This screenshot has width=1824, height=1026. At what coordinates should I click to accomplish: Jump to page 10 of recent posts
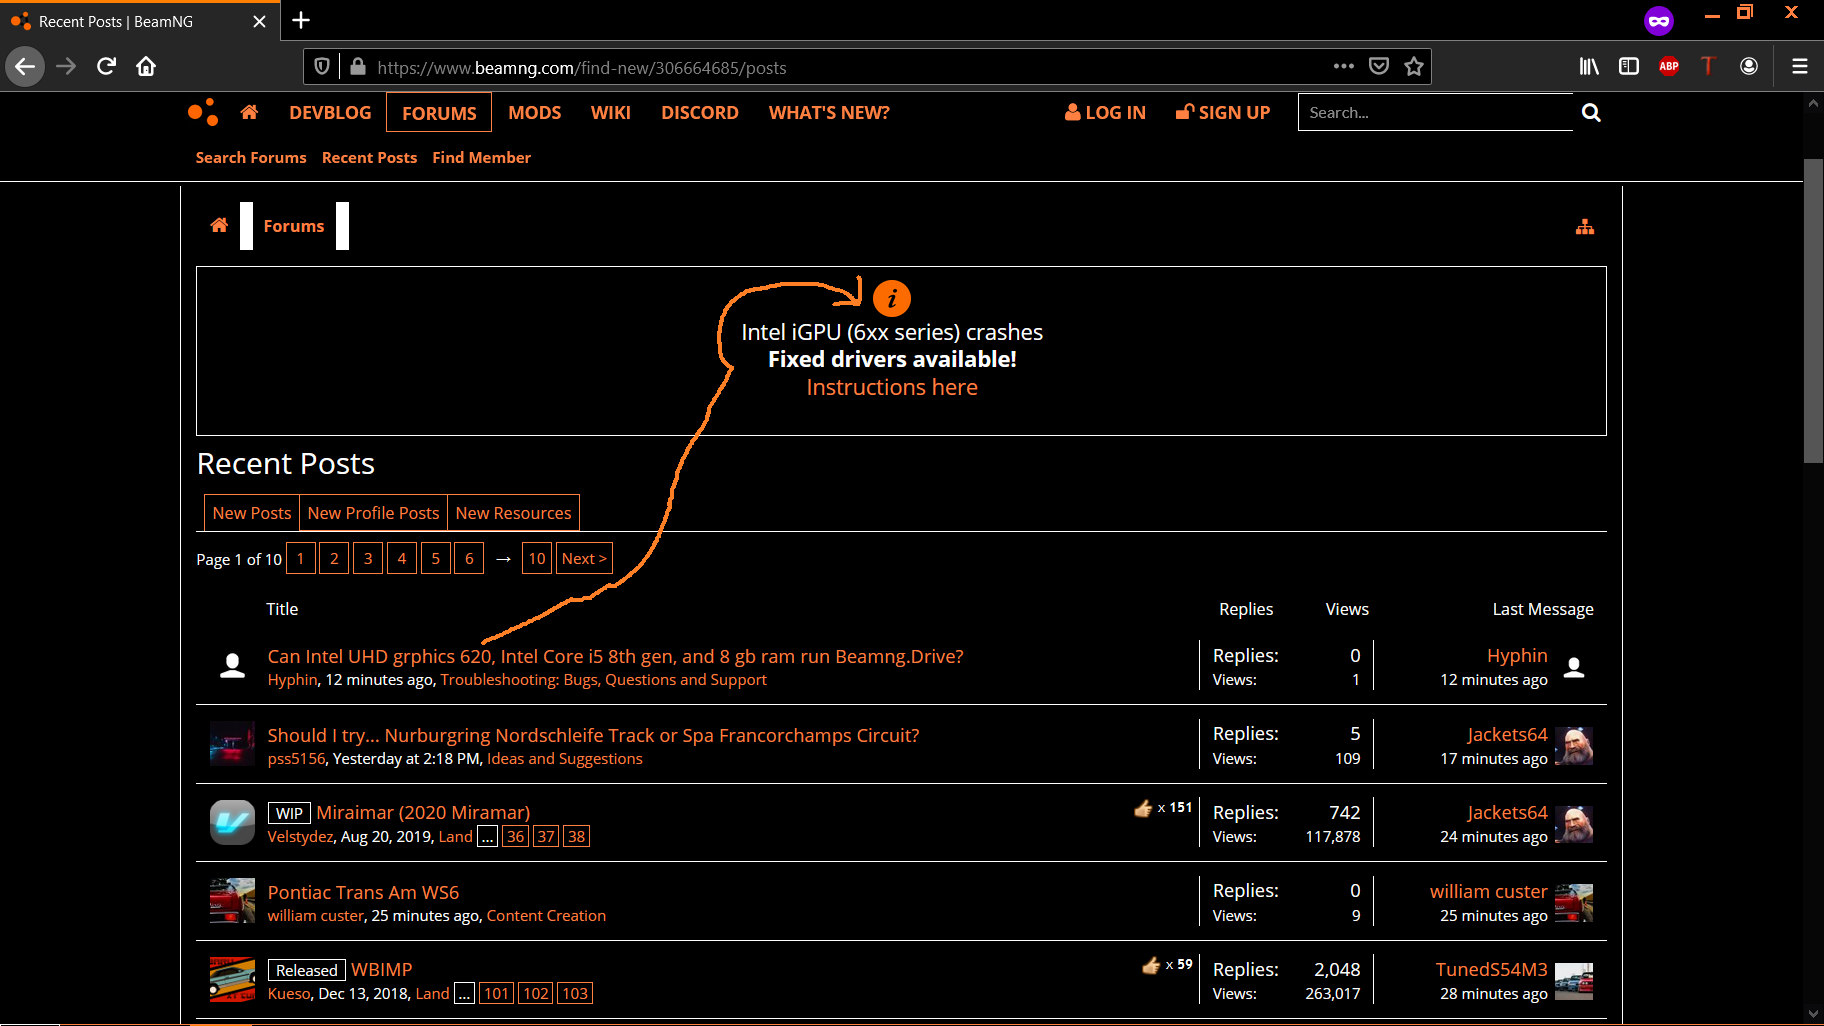[x=537, y=559]
